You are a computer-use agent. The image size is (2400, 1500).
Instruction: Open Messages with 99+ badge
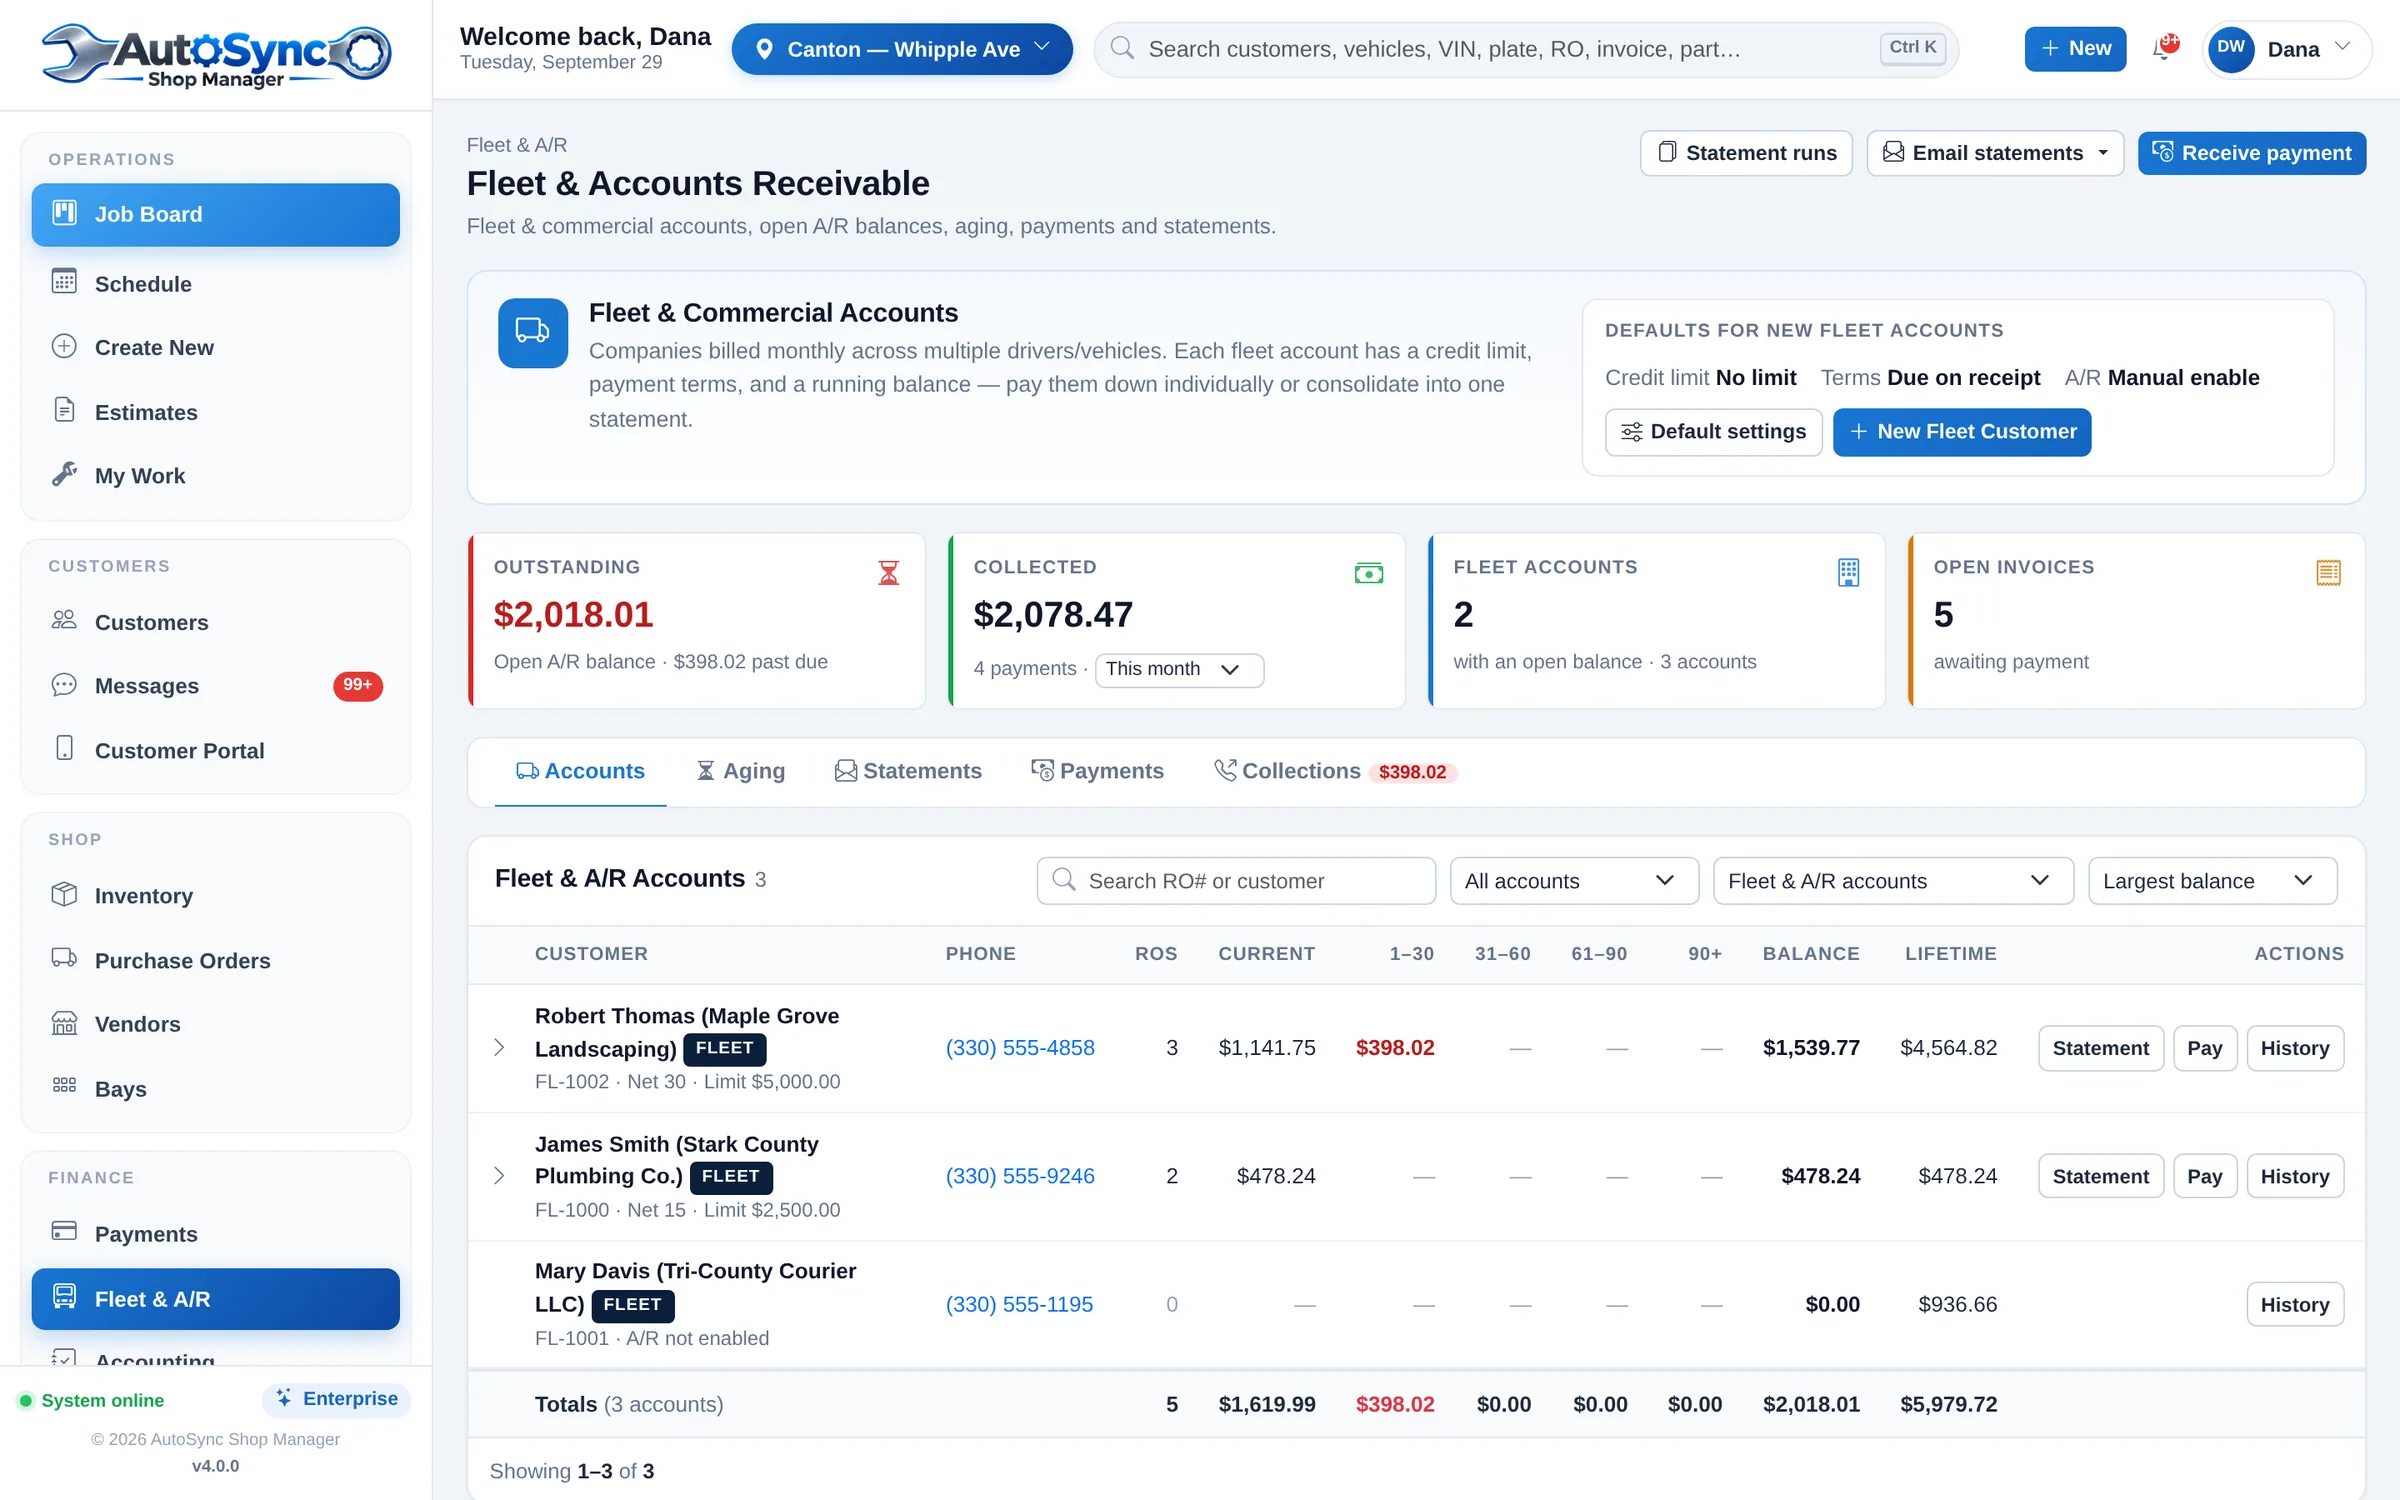click(216, 686)
